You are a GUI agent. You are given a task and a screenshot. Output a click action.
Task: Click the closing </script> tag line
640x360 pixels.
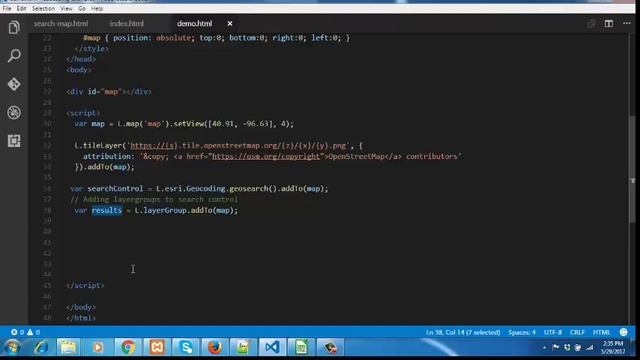click(x=85, y=285)
